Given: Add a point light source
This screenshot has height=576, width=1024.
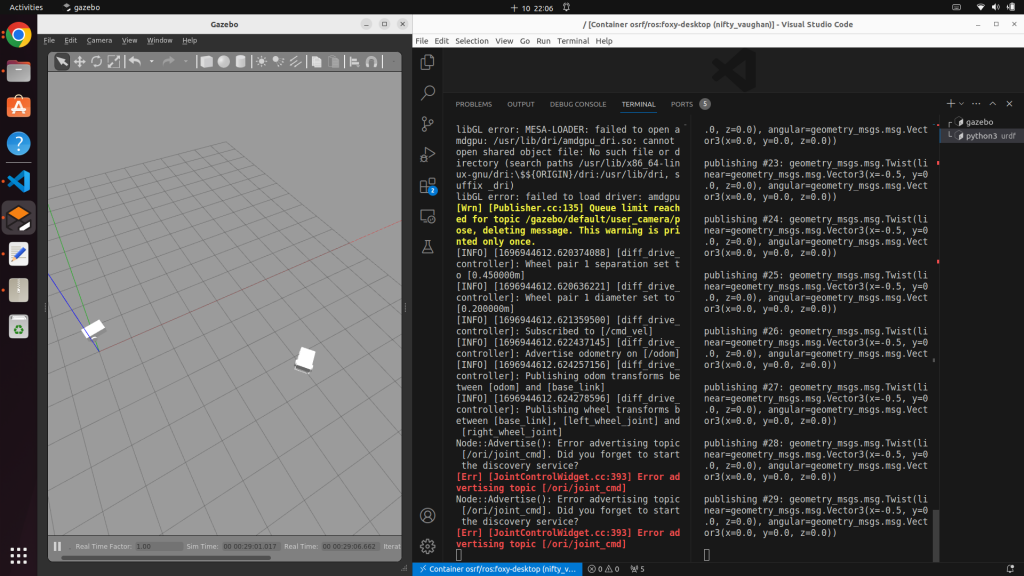Looking at the screenshot, I should [x=261, y=61].
